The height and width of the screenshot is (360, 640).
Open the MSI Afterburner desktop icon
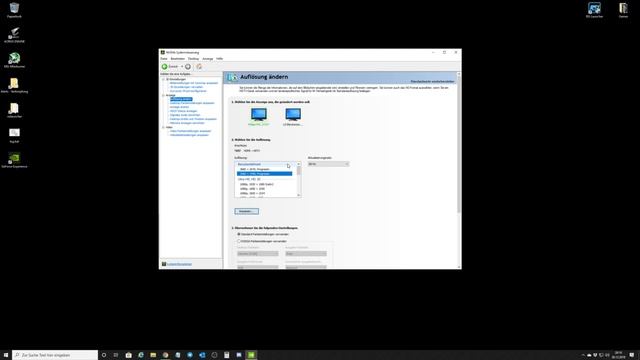pos(14,60)
